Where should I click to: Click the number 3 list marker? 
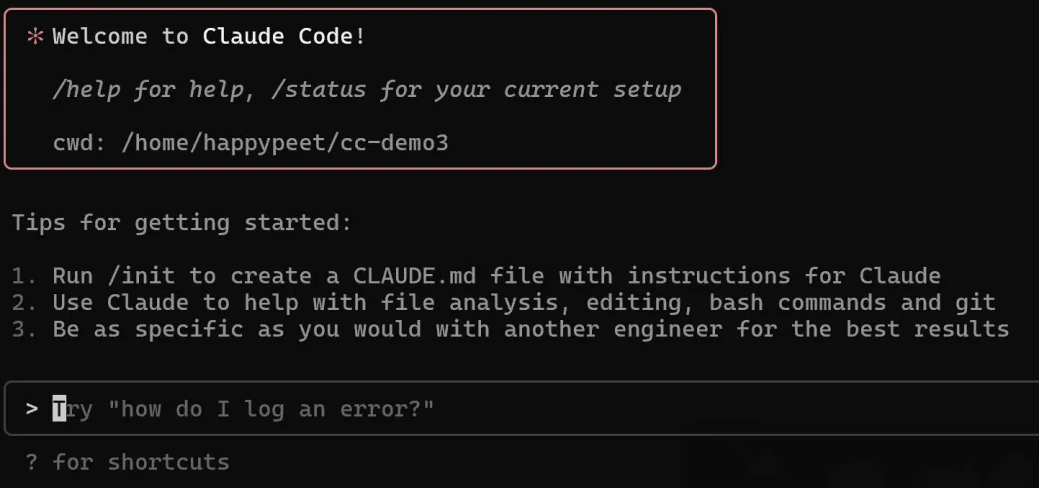pos(23,329)
